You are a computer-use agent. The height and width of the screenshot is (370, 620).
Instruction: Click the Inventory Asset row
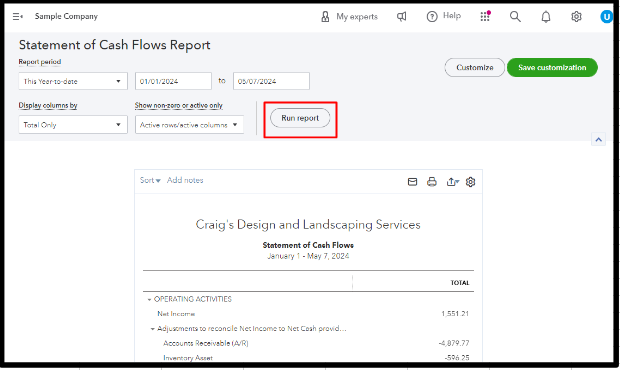pyautogui.click(x=188, y=358)
